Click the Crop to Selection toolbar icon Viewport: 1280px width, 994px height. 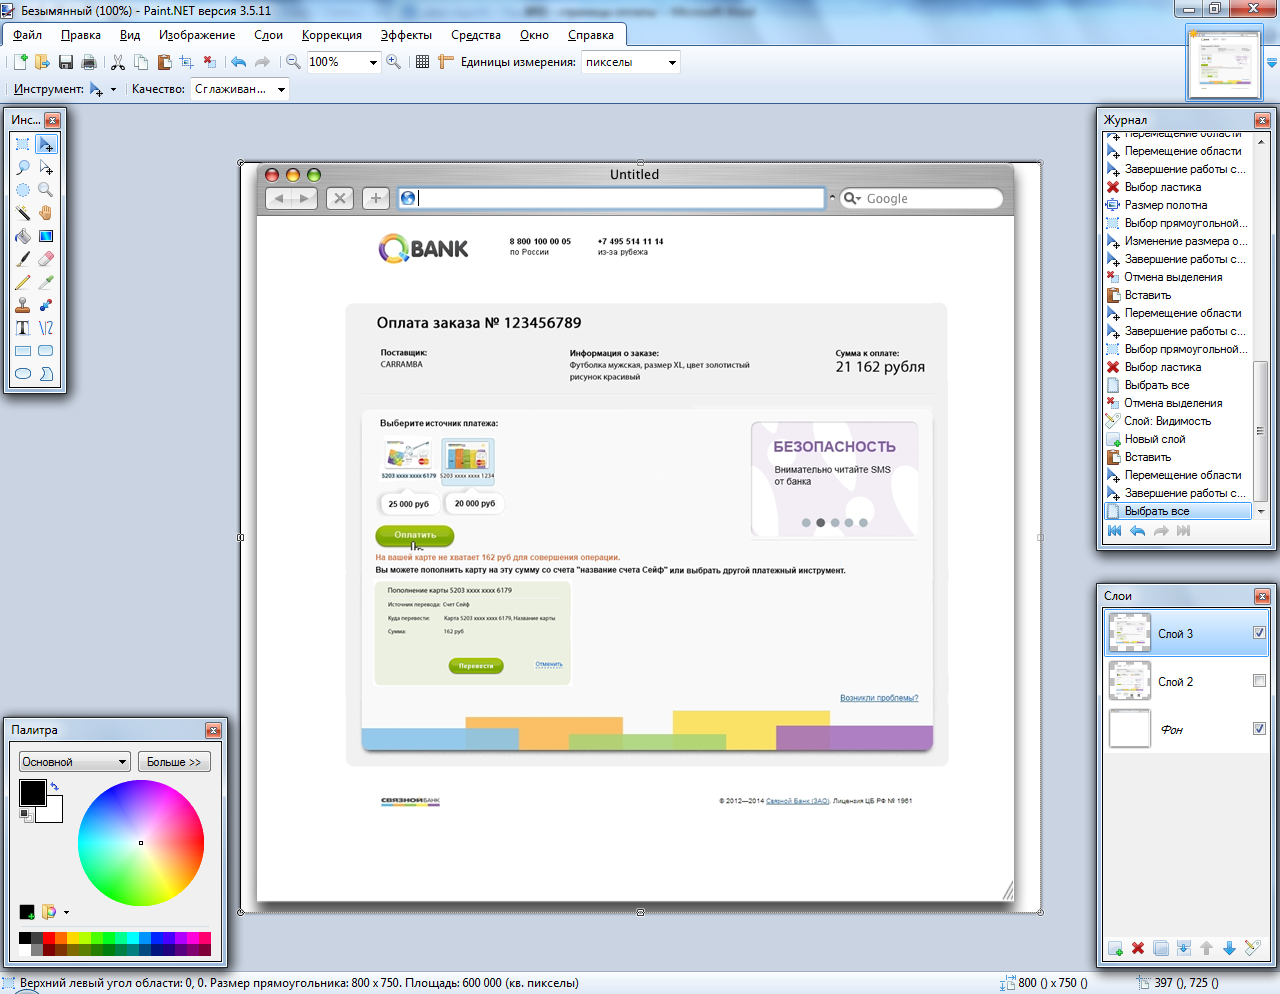click(x=186, y=62)
